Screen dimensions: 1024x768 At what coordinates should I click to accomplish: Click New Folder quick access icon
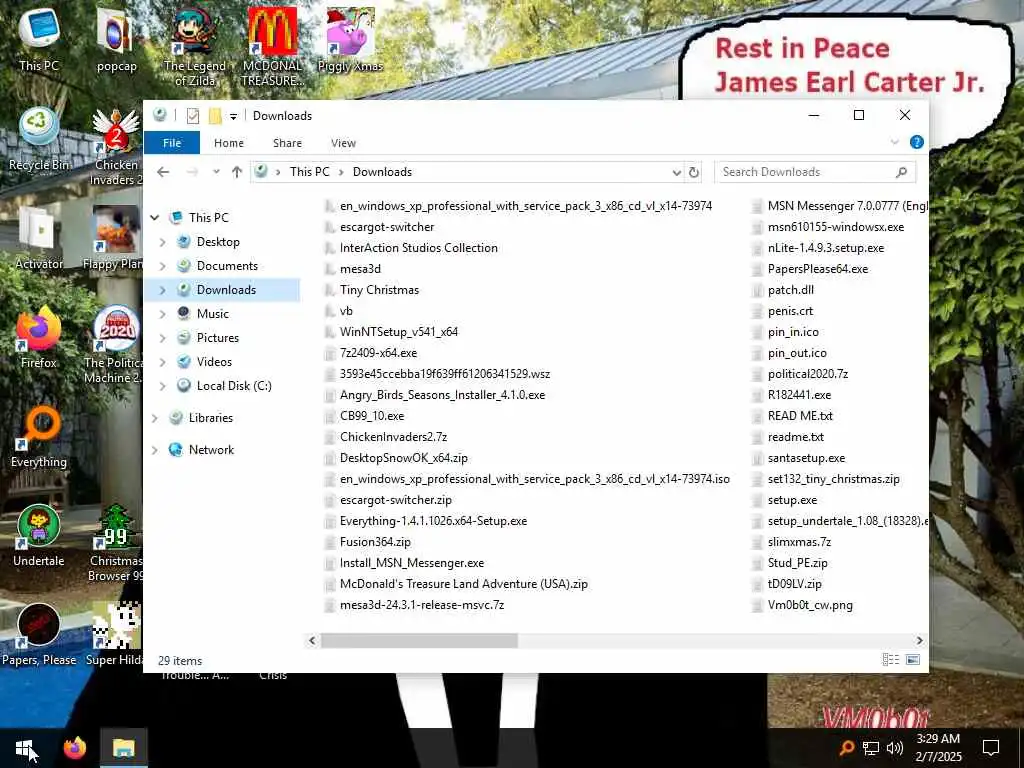215,116
